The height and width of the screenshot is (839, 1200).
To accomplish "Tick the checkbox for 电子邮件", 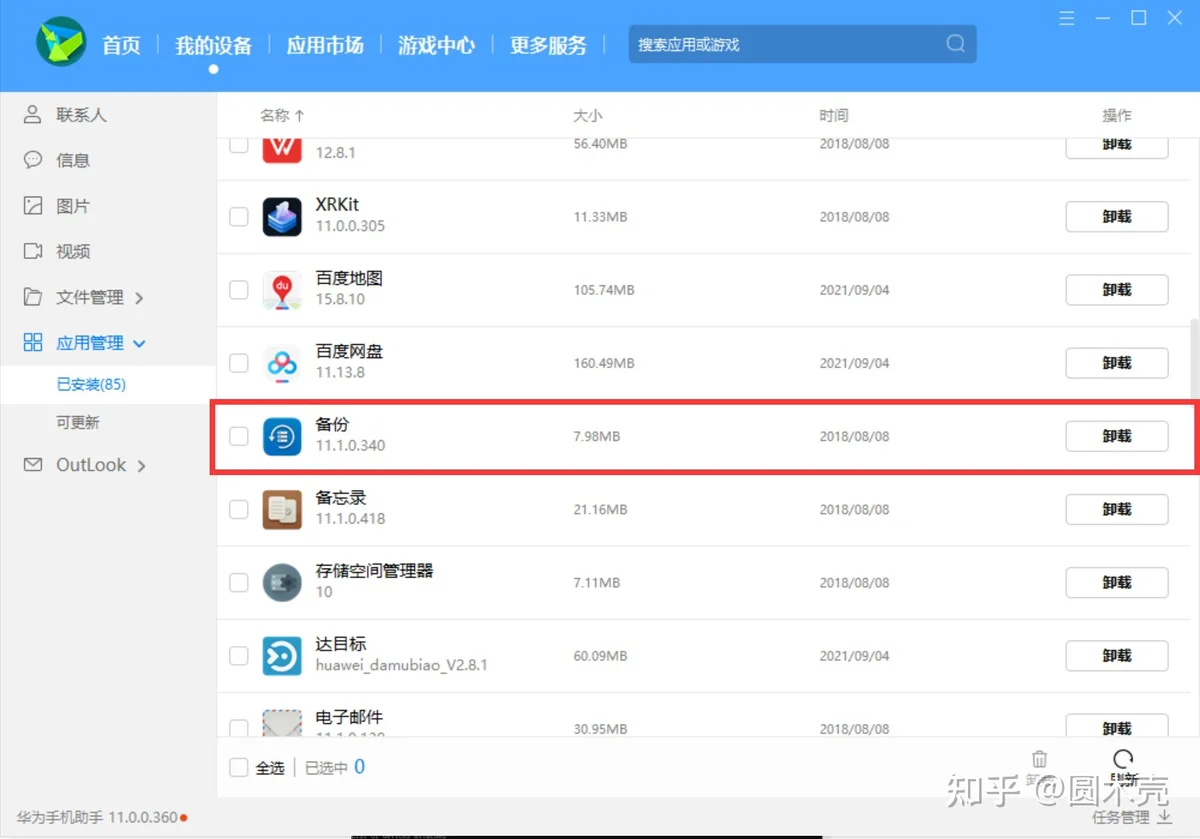I will [239, 728].
